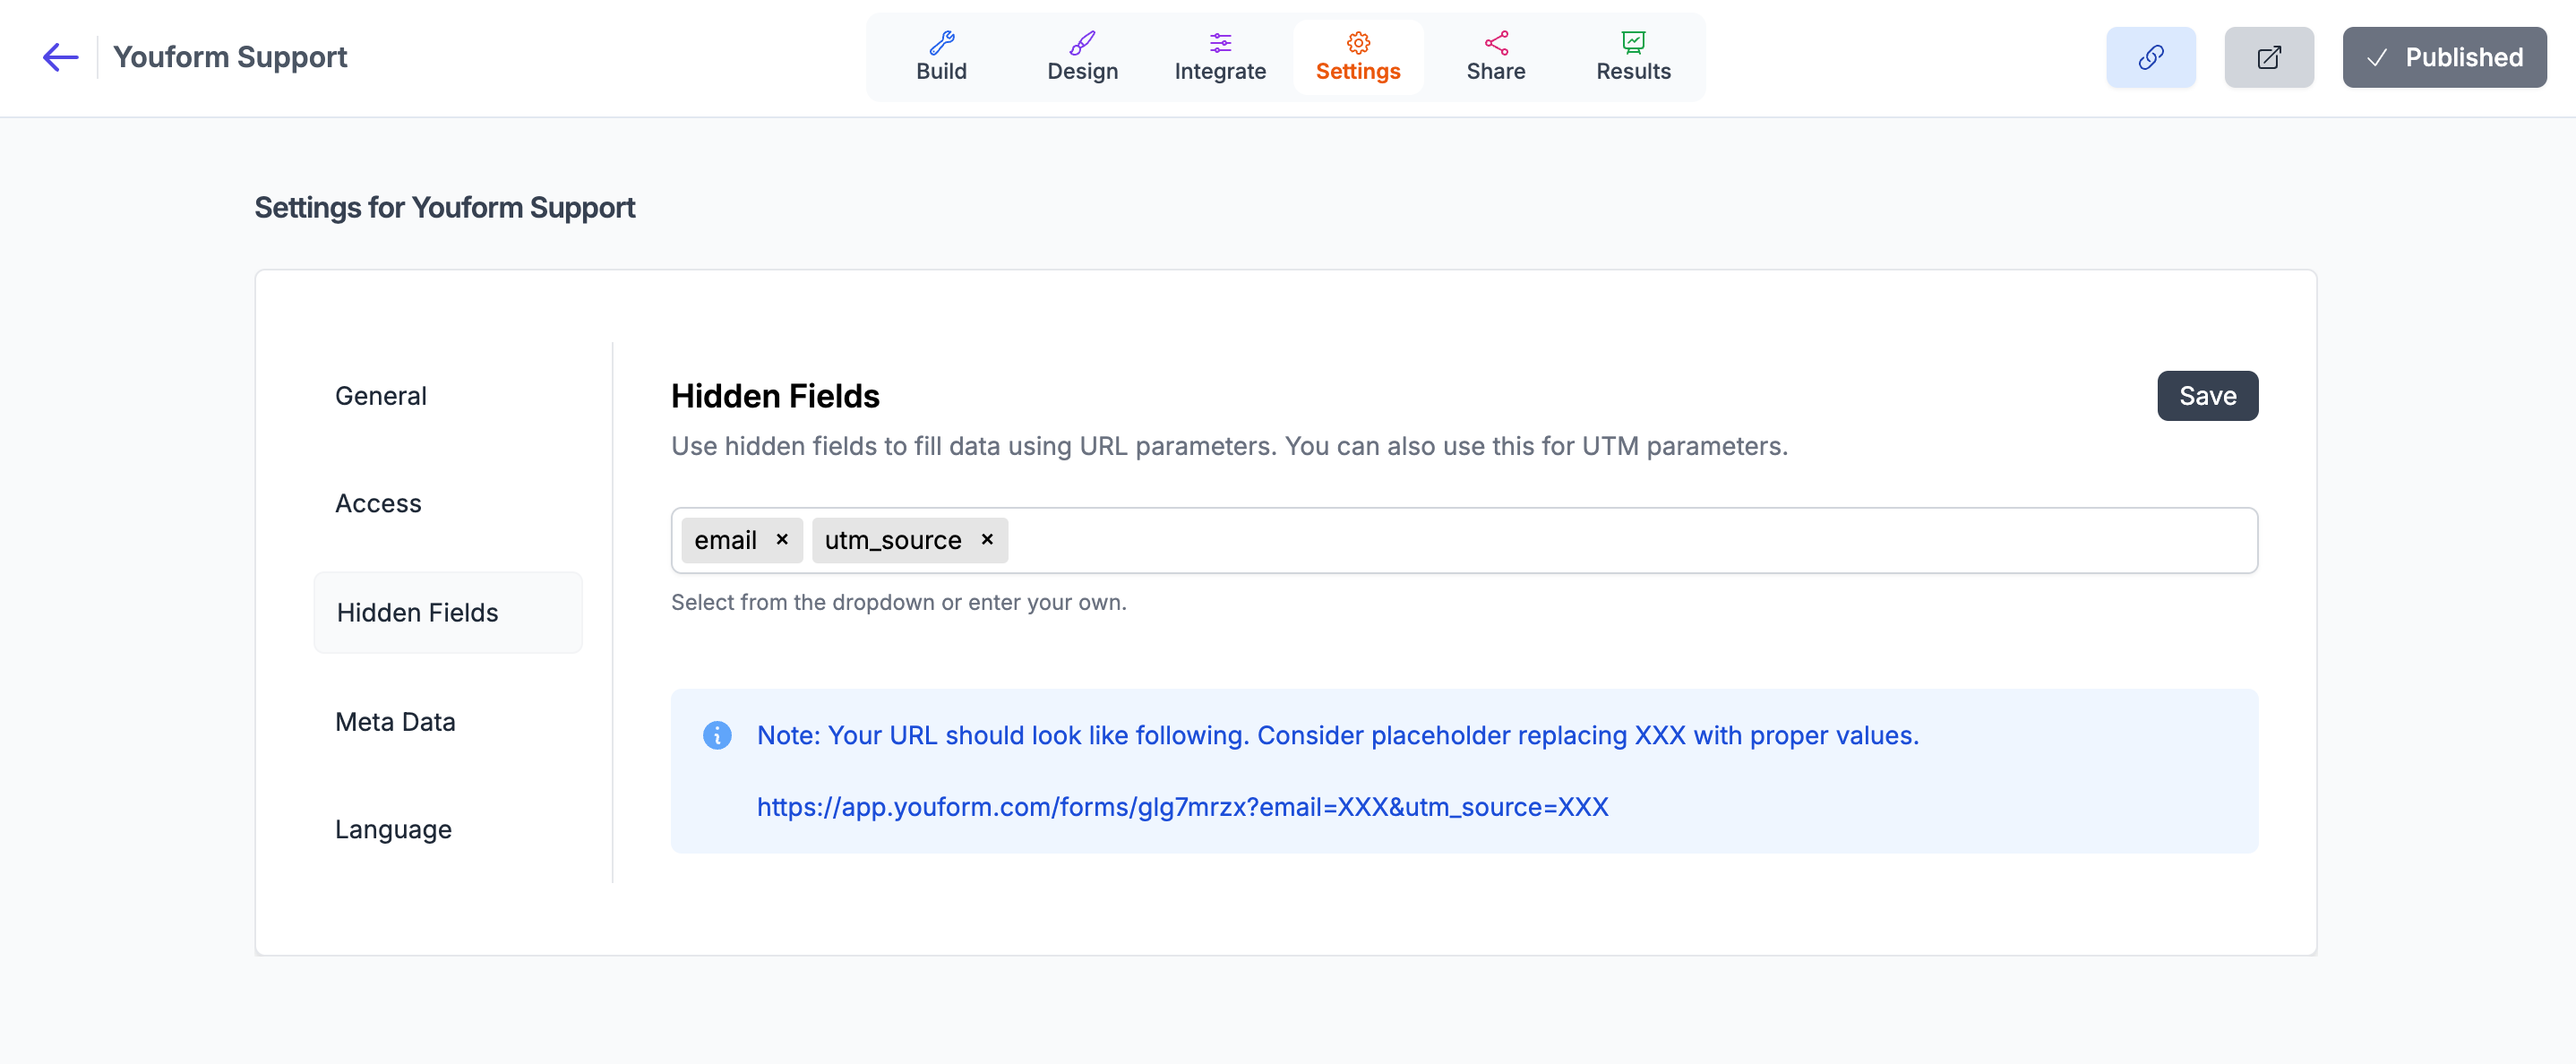The width and height of the screenshot is (2576, 1064).
Task: Click the 'Settings for Youform Support' heading
Action: tap(444, 207)
